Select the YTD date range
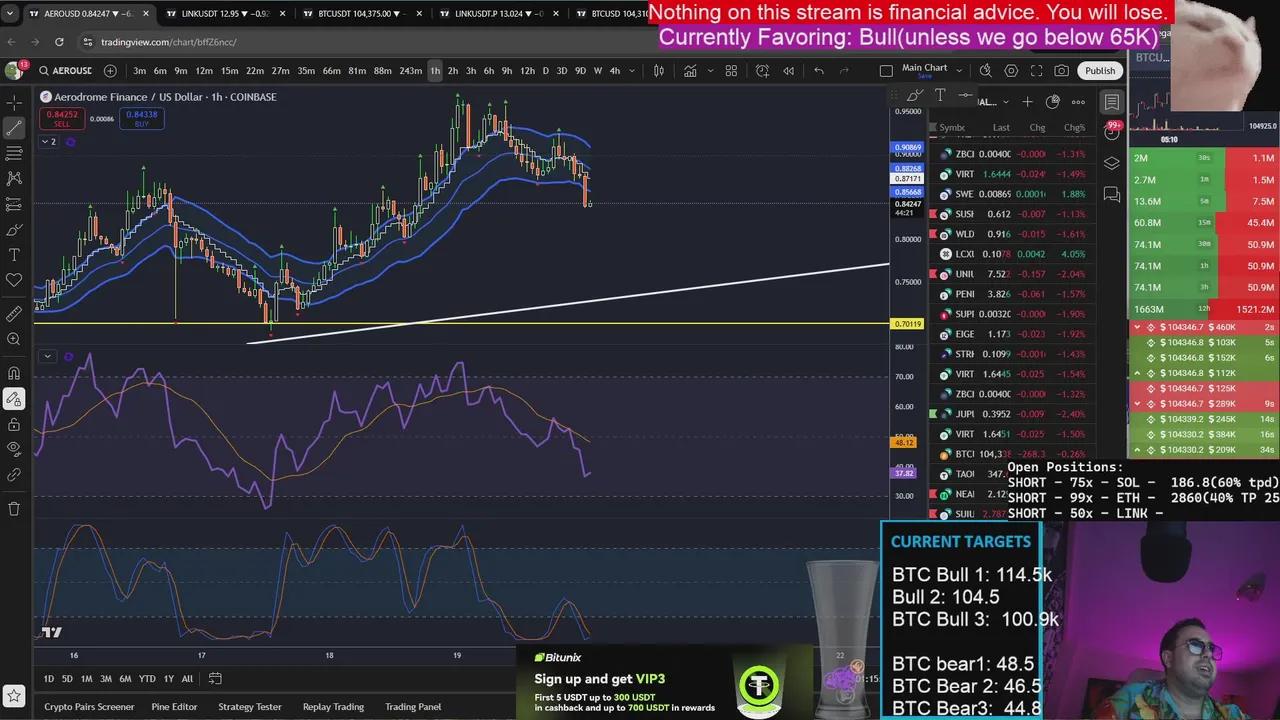Screen dimensions: 1280x720 pyautogui.click(x=147, y=678)
